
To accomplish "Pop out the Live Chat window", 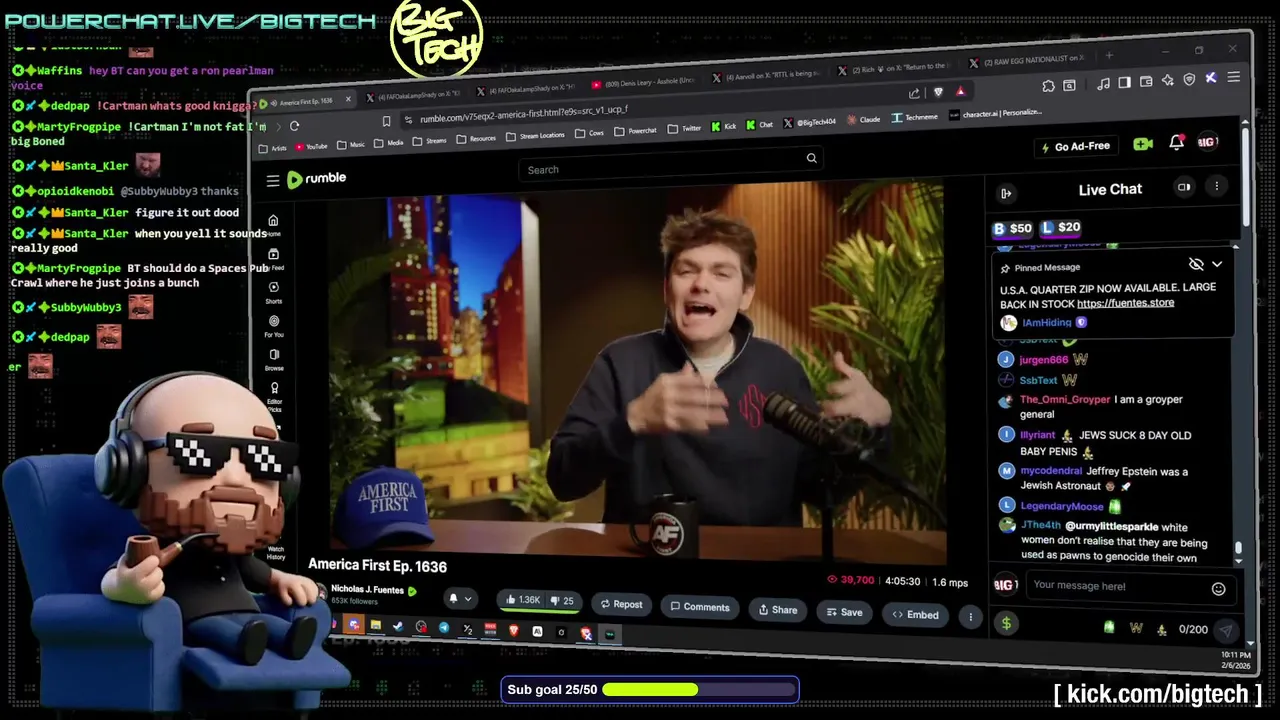I will [x=1184, y=187].
